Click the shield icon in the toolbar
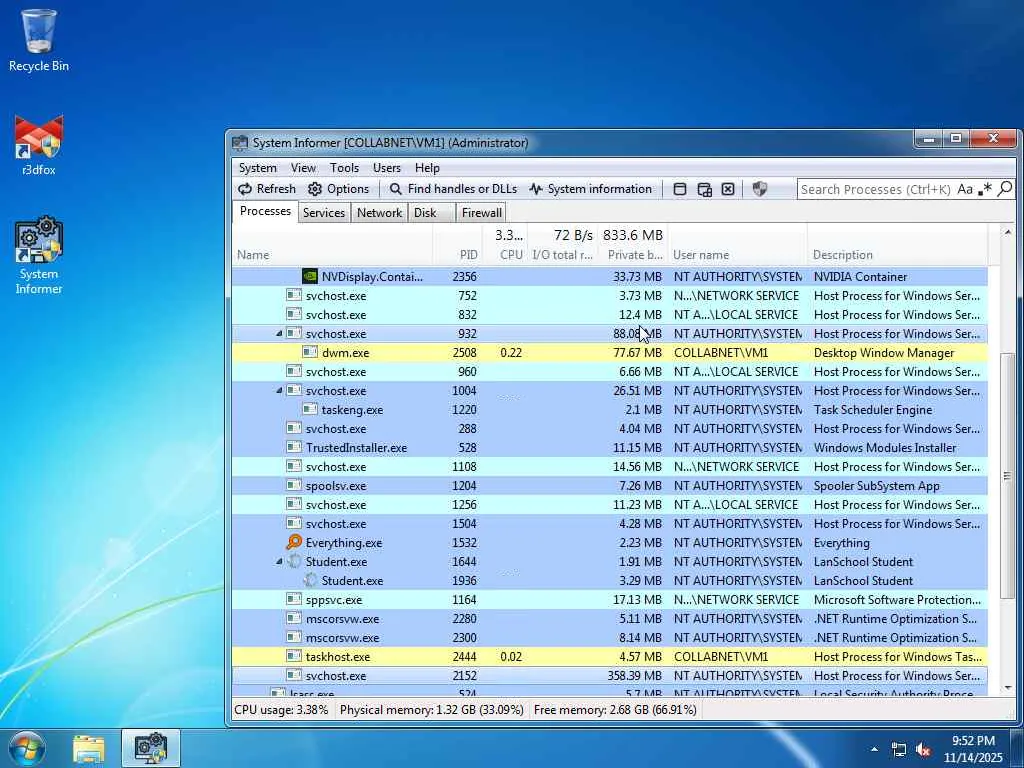 (x=760, y=189)
